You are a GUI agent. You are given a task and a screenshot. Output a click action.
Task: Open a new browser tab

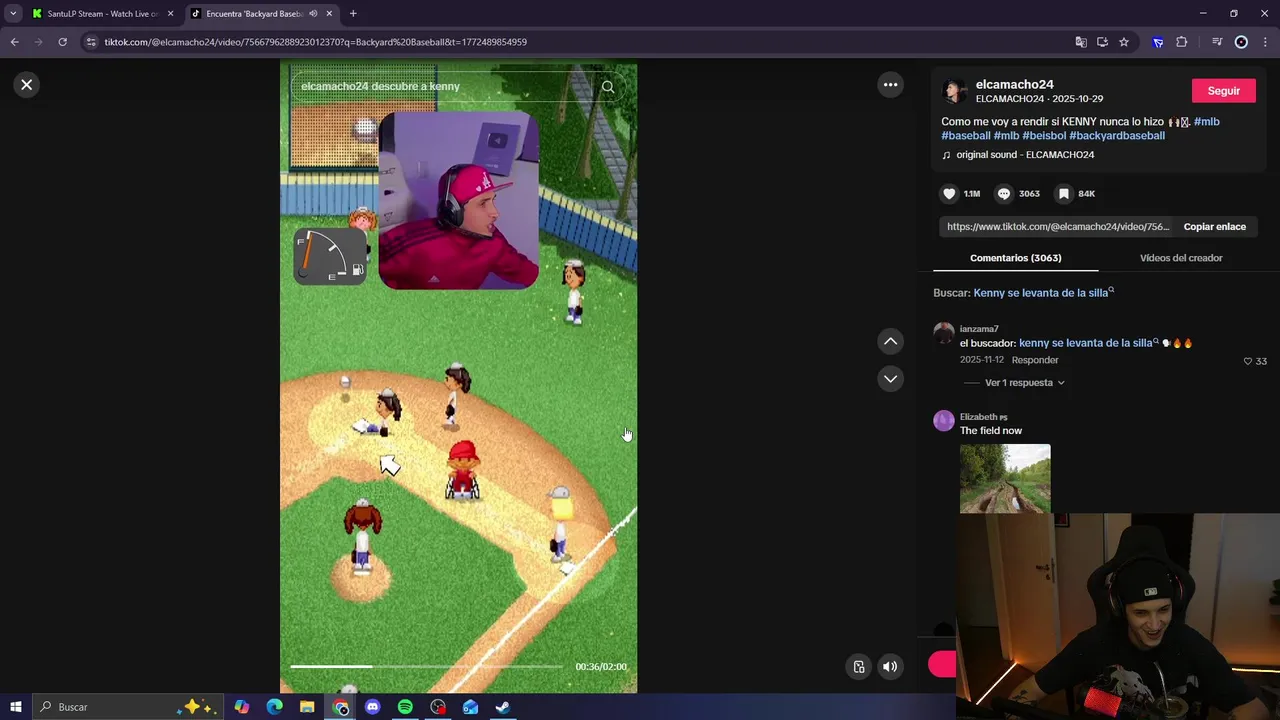tap(353, 14)
